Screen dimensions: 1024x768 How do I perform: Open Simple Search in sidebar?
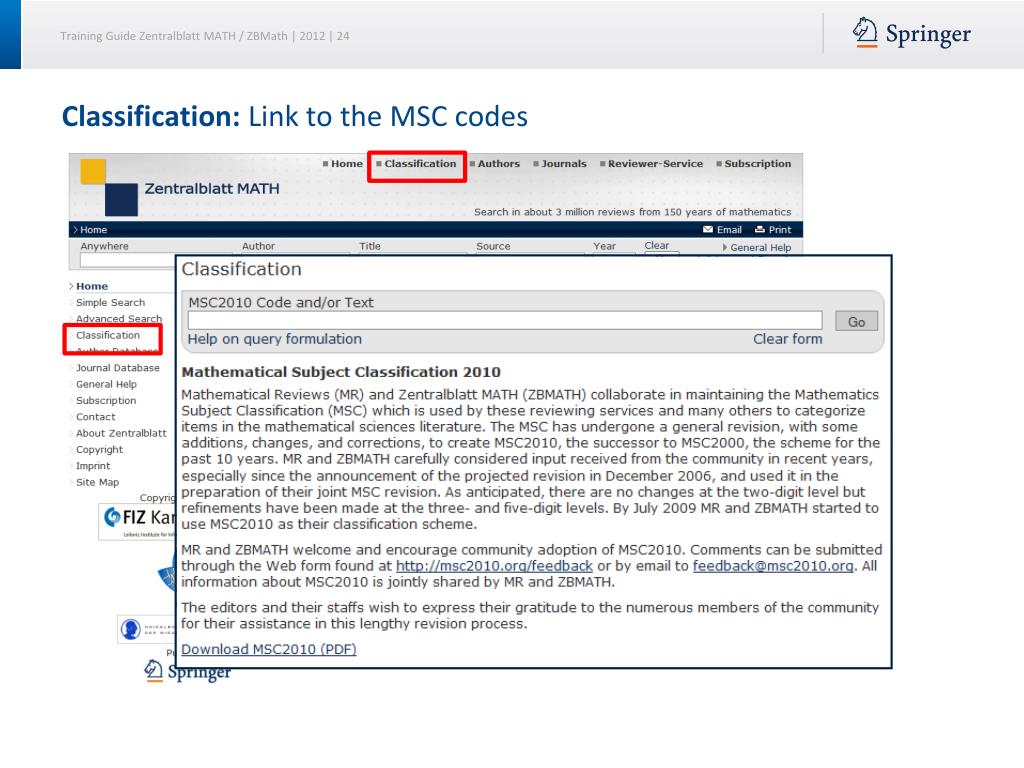pos(110,302)
